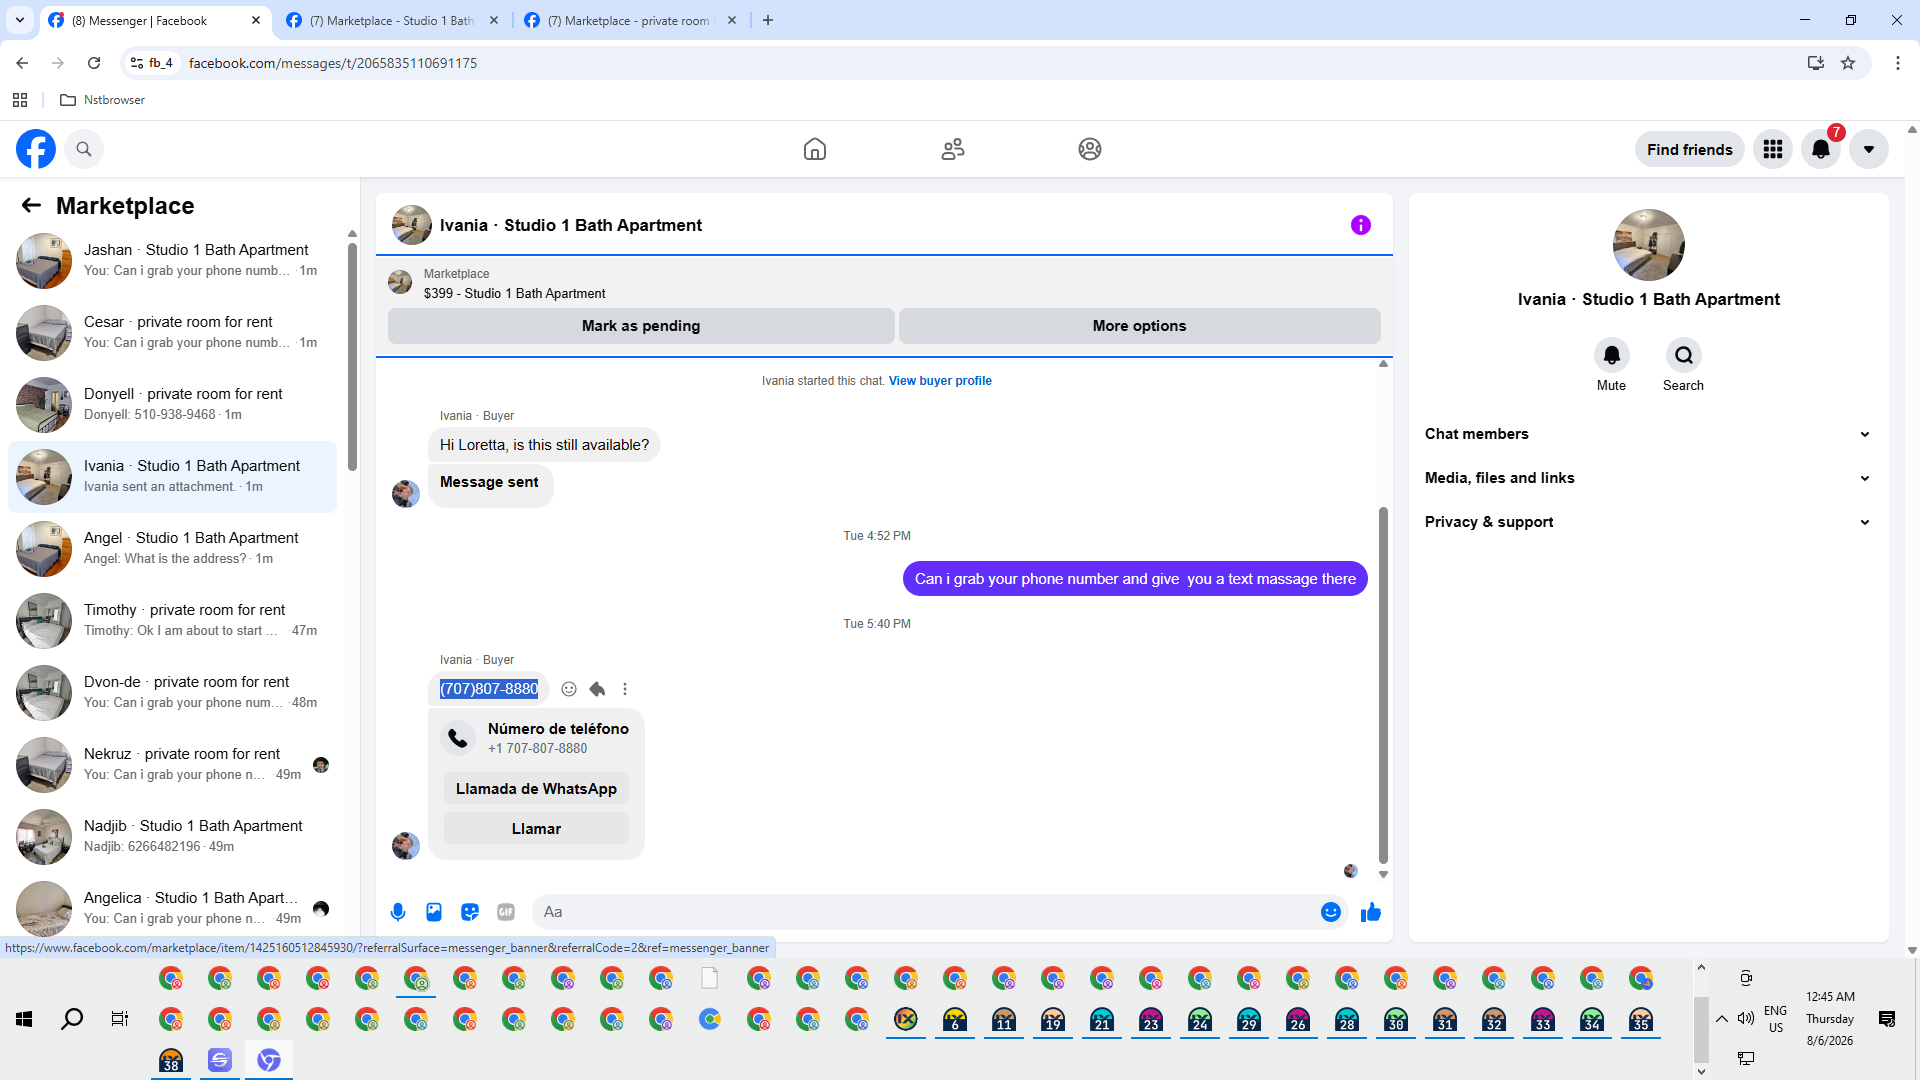Go to the Home feed icon

815,149
